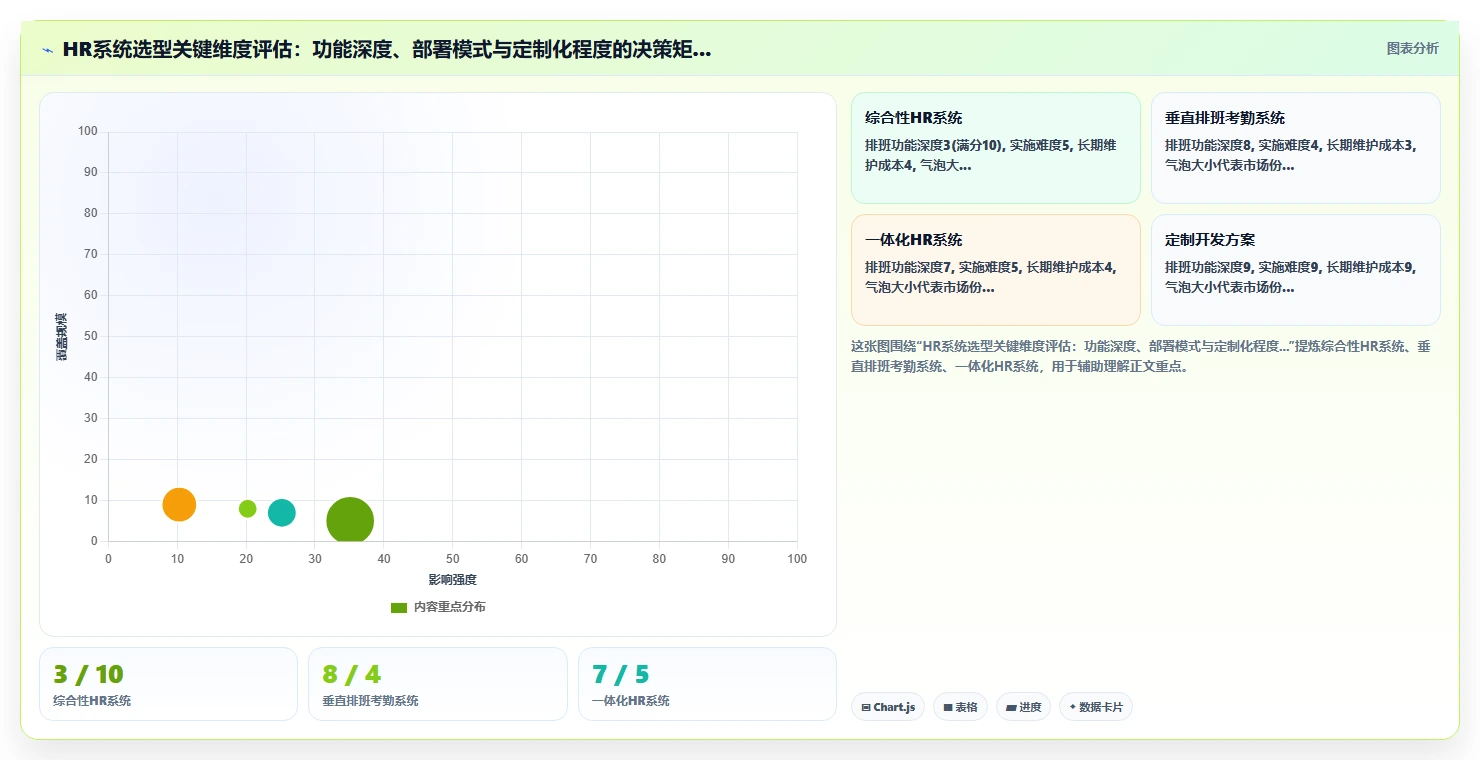Click the teal bubble in the chart
Screen dimensions: 1480x760
point(282,512)
